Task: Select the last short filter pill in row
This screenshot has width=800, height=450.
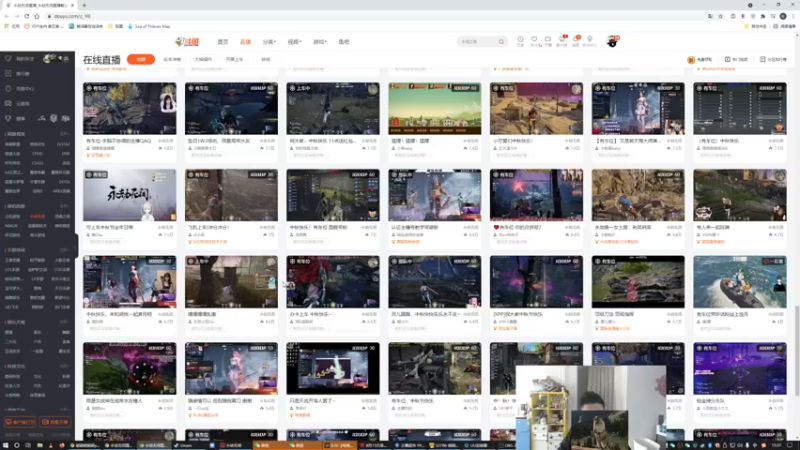Action: click(x=266, y=59)
